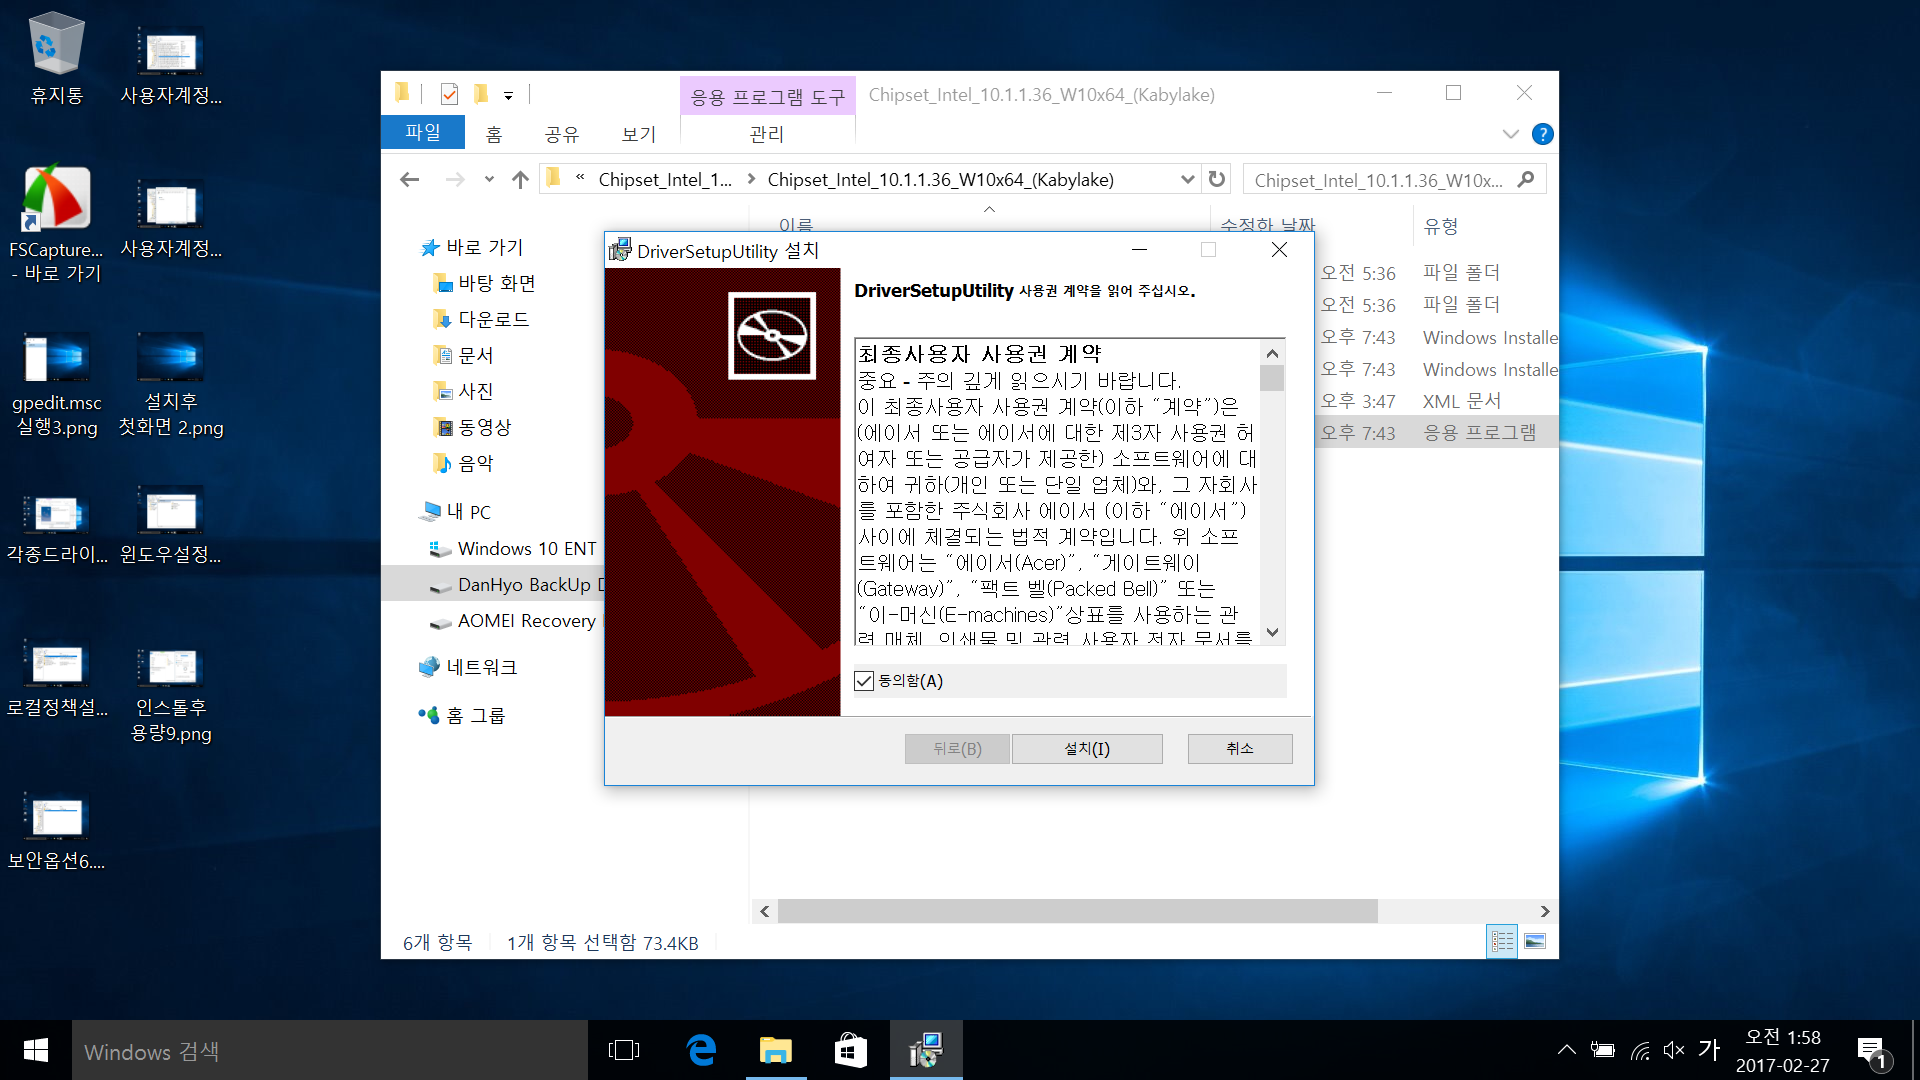This screenshot has width=1920, height=1080.
Task: Click the 유형 column header
Action: pyautogui.click(x=1440, y=226)
